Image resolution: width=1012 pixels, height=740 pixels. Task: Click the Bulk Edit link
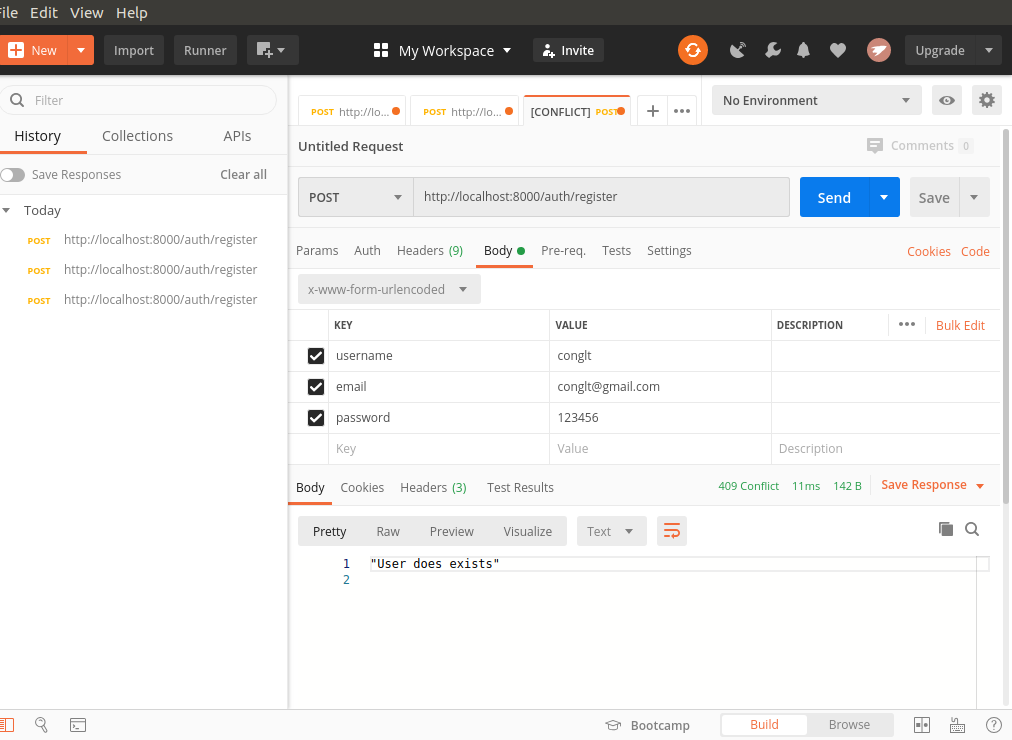click(x=960, y=325)
